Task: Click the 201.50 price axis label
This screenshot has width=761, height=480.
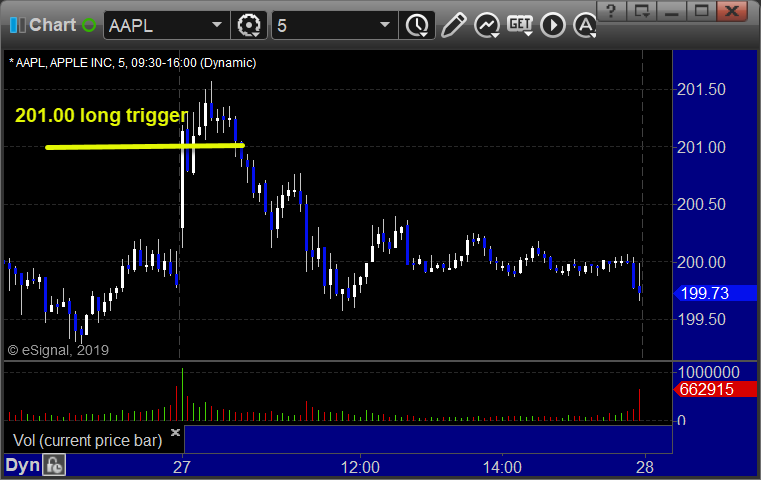Action: [701, 89]
